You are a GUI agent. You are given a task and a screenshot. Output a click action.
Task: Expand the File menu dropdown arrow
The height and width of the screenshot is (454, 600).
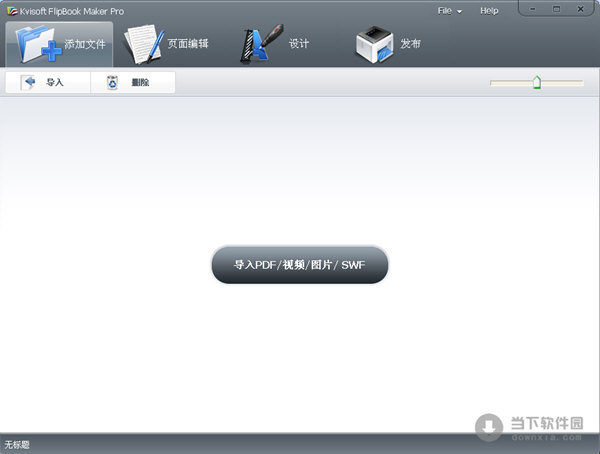coord(459,11)
